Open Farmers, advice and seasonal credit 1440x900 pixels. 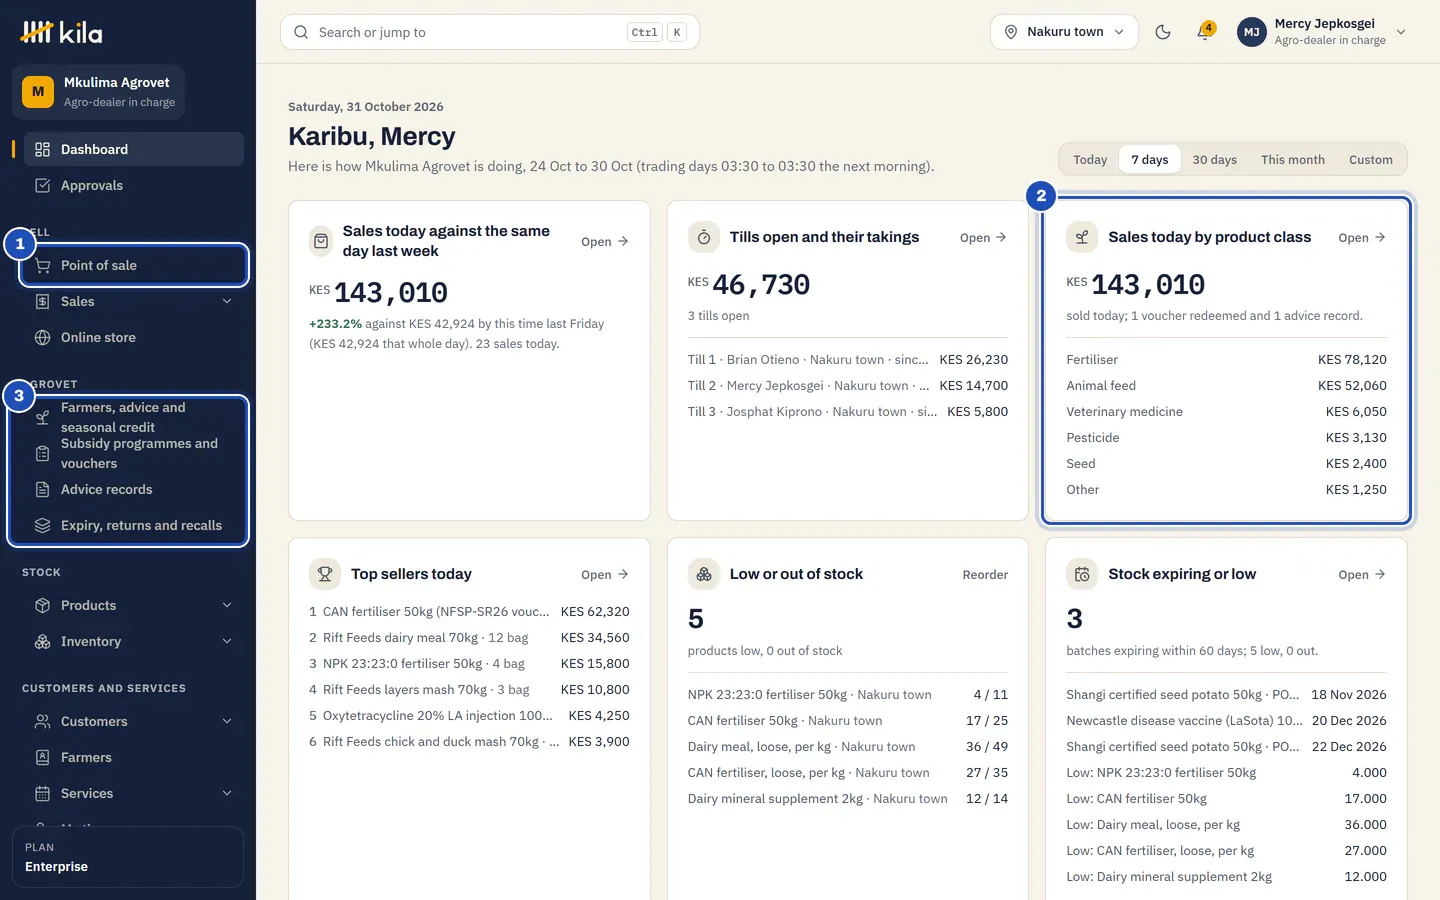134,417
